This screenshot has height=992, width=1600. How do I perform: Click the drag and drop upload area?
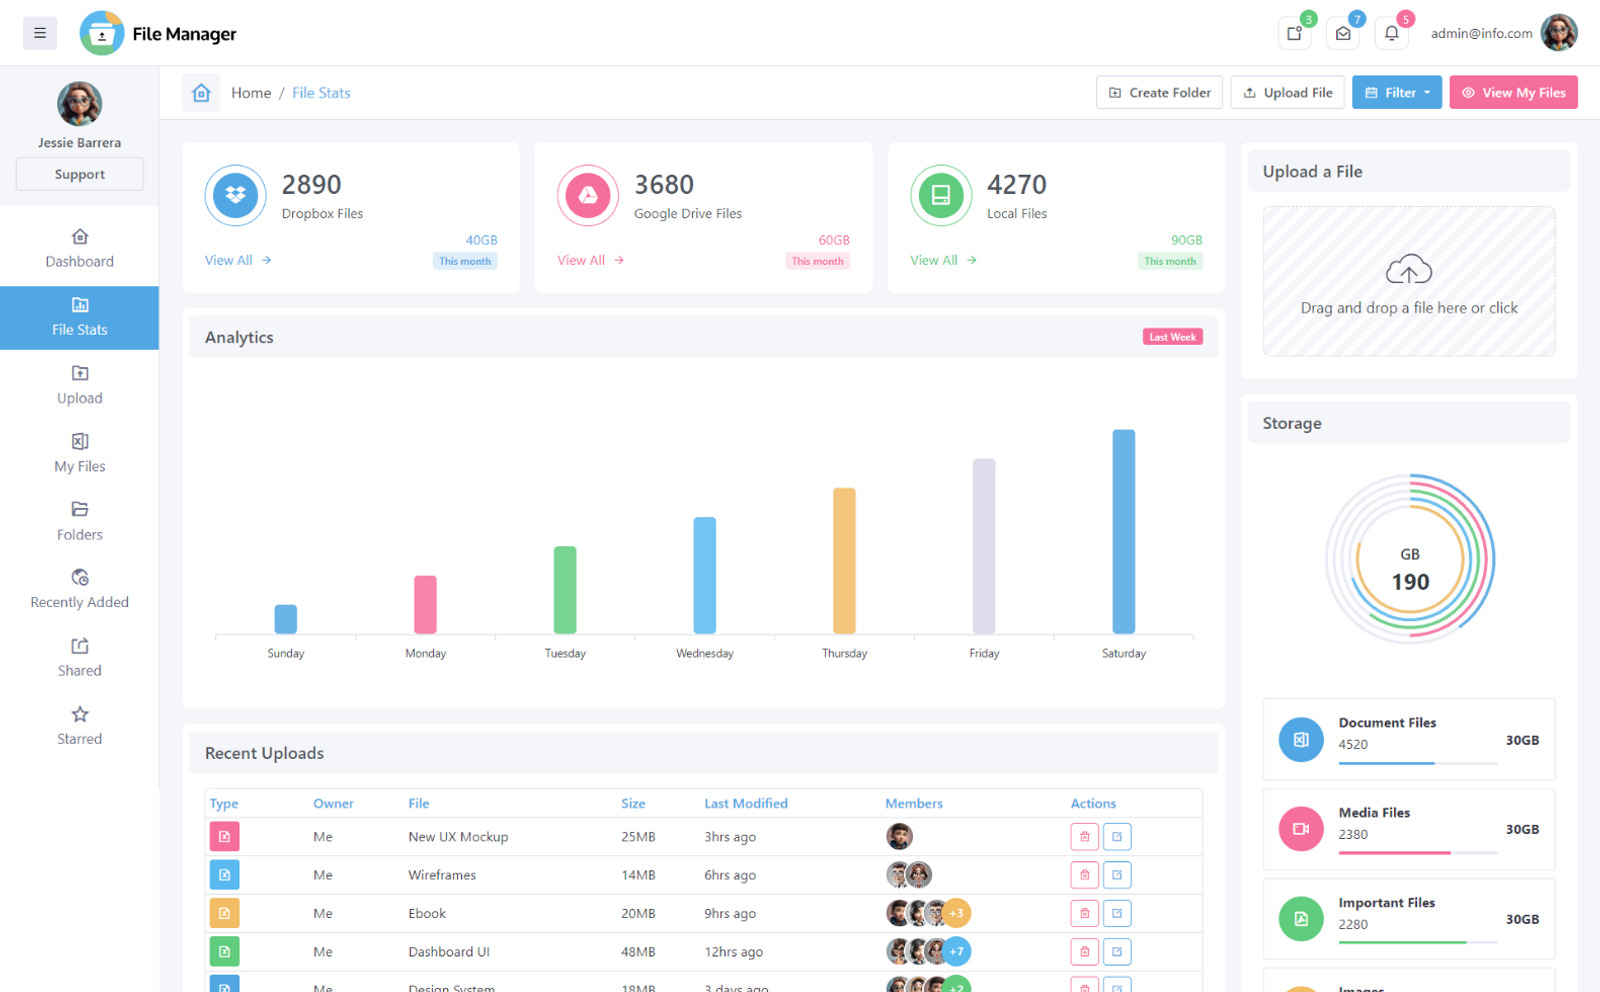pyautogui.click(x=1408, y=282)
